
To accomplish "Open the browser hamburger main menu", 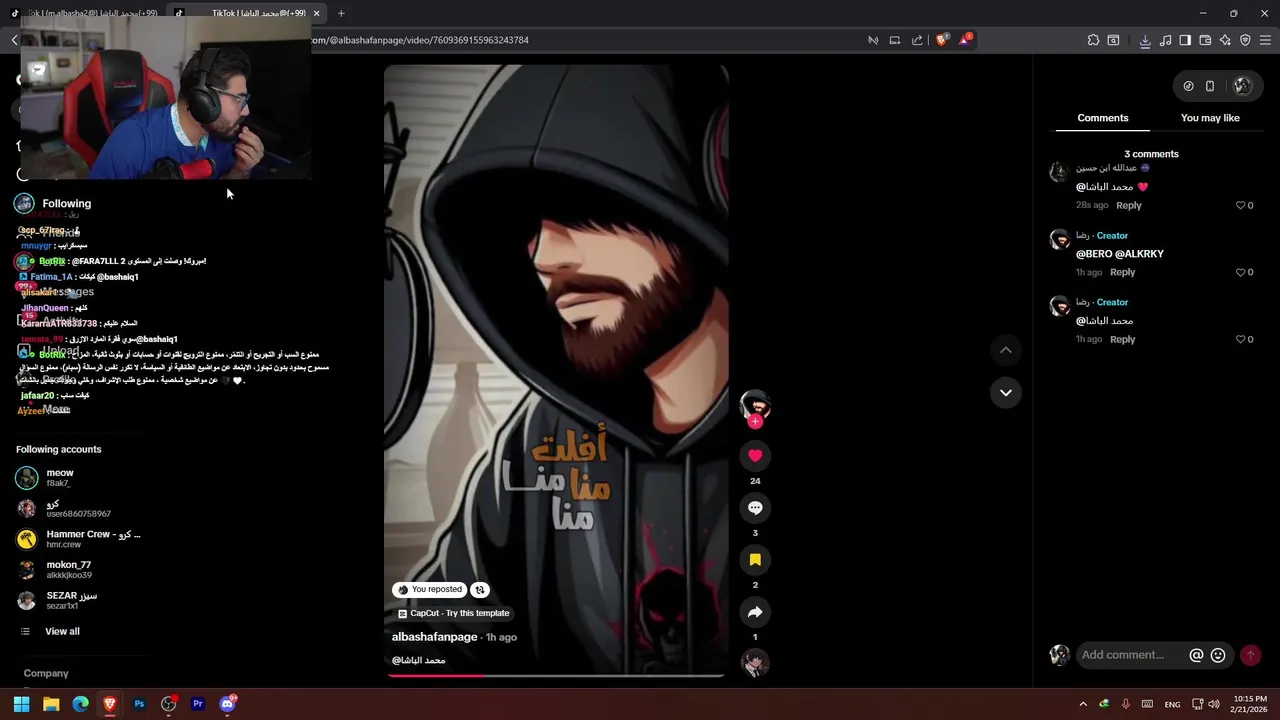I will [x=1265, y=40].
